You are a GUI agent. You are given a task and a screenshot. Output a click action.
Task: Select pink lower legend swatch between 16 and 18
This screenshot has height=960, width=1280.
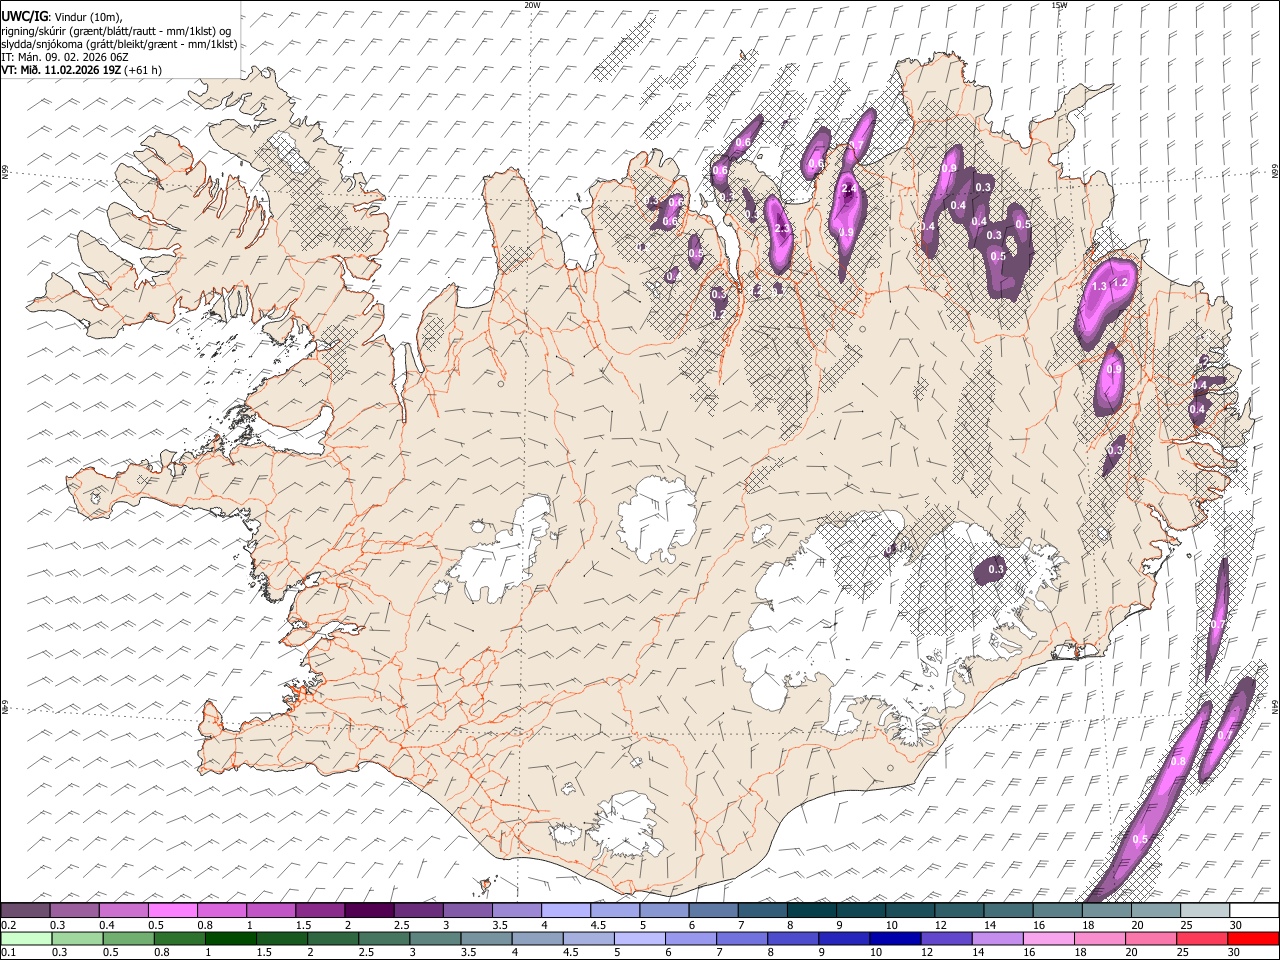[1048, 938]
